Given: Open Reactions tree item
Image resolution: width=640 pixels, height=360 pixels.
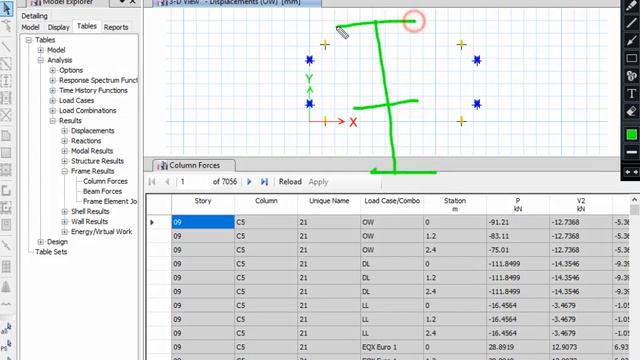Looking at the screenshot, I should pyautogui.click(x=86, y=141).
